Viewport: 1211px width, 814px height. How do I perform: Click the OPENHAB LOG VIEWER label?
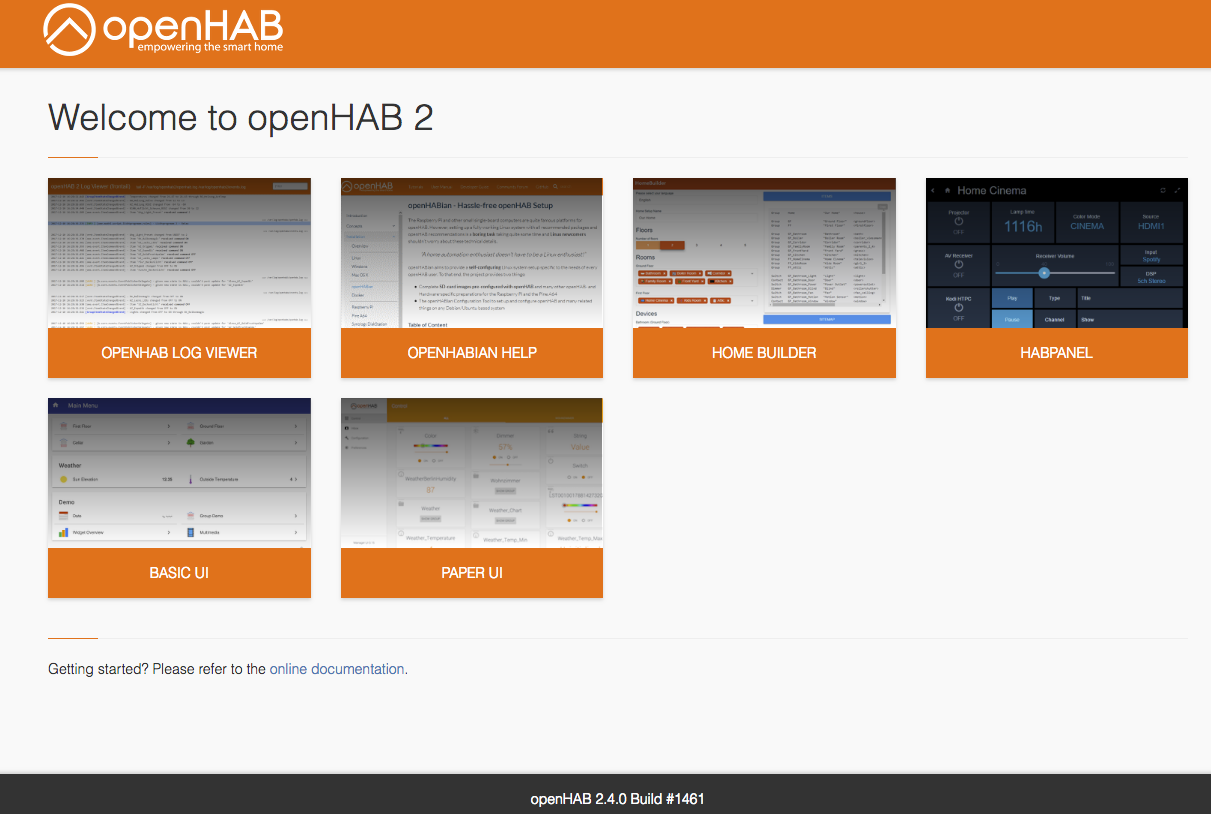tap(179, 353)
